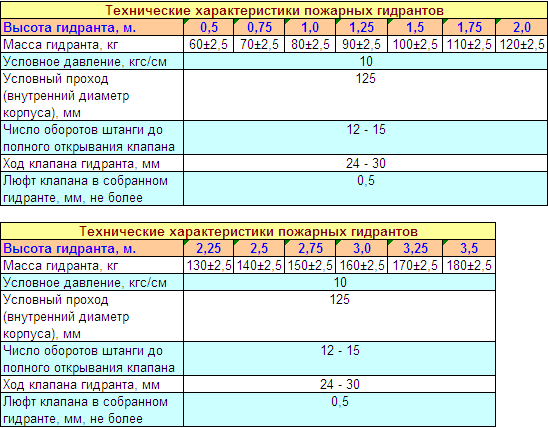Viewport: 548px width, 428px height.
Task: Click the 60±2,5 mass cell
Action: click(x=208, y=44)
